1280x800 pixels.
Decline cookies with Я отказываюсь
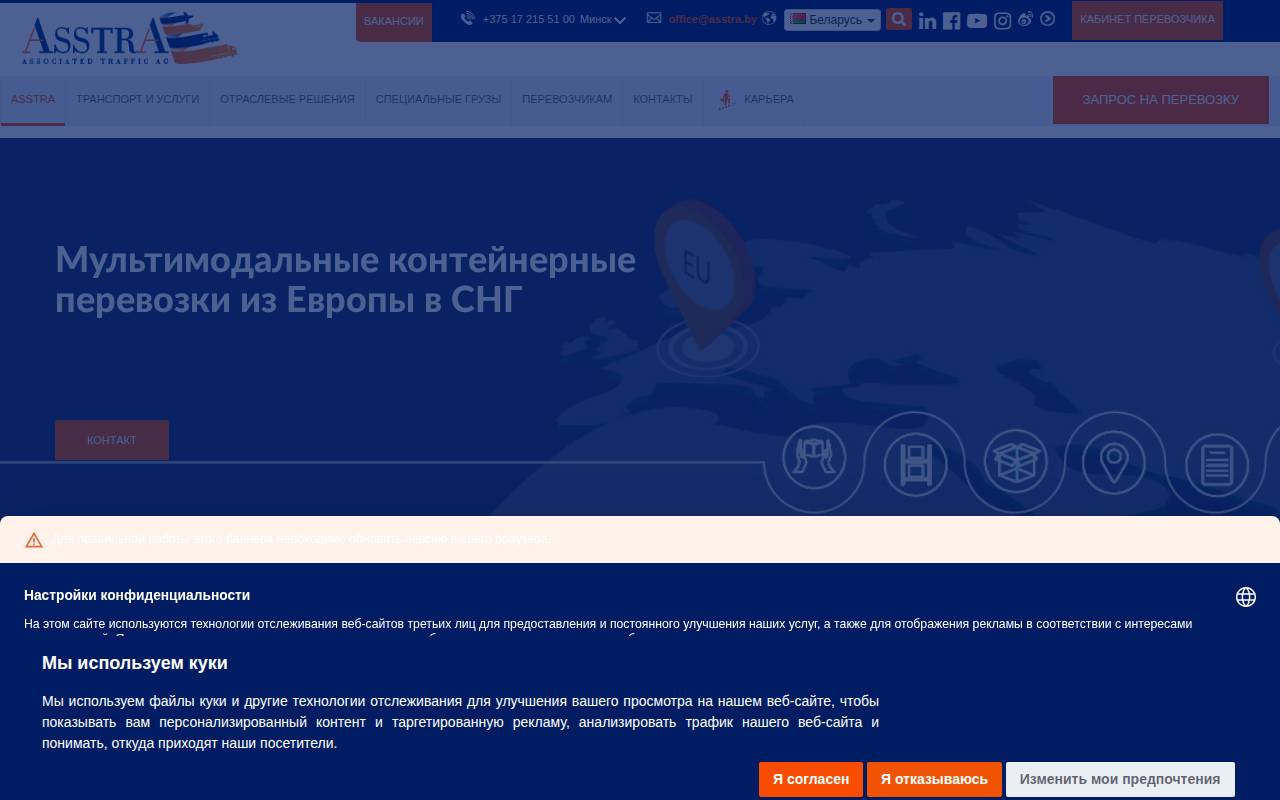pos(934,779)
